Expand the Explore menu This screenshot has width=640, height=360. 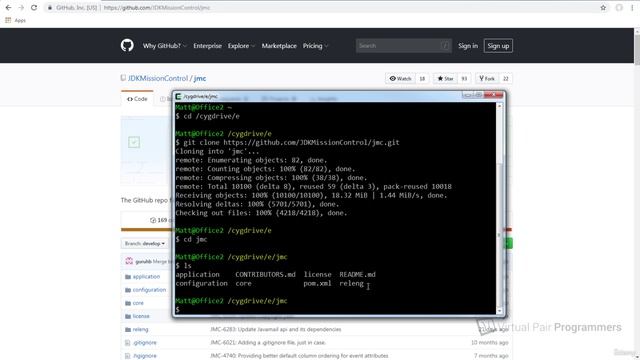tap(241, 46)
